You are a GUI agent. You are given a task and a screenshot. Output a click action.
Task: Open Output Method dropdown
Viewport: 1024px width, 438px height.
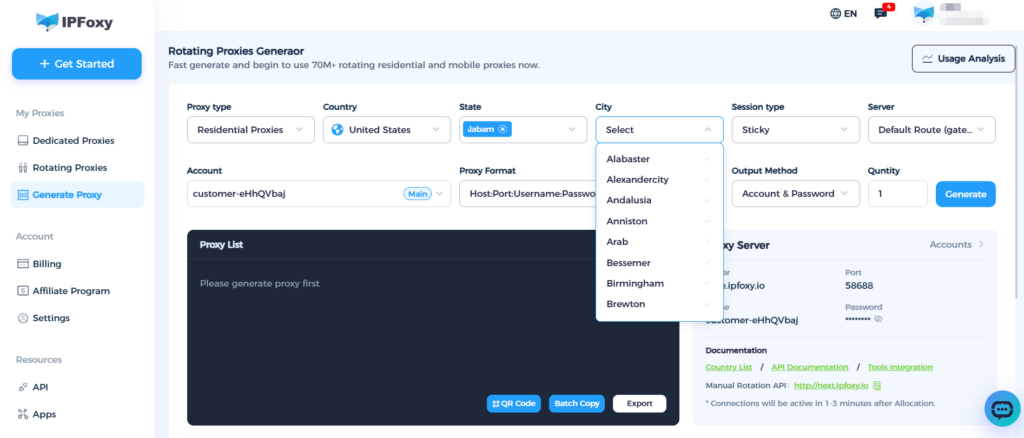tap(795, 194)
